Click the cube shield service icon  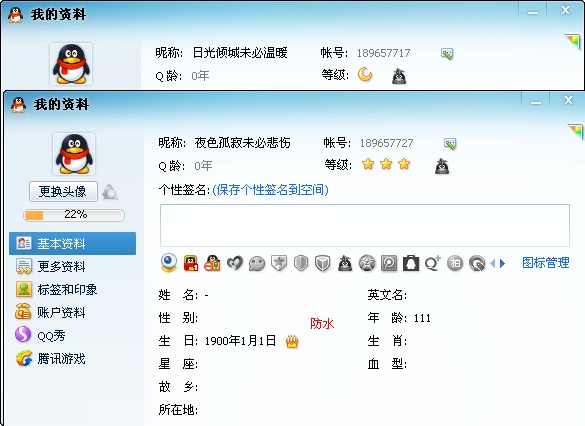(322, 263)
